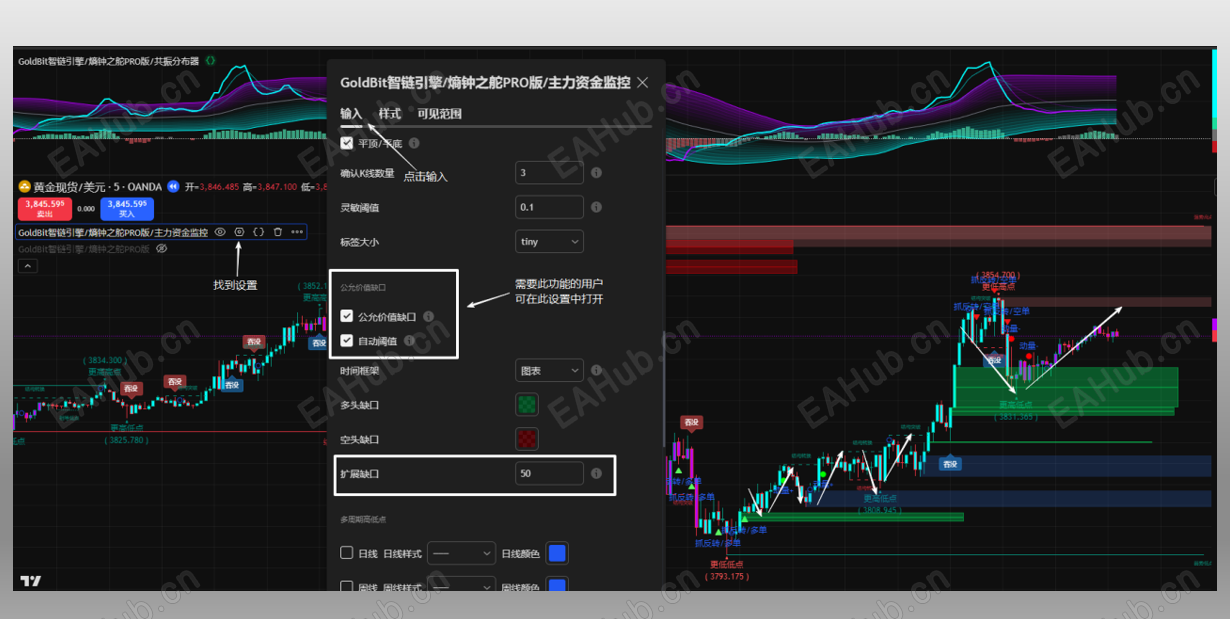Image resolution: width=1230 pixels, height=619 pixels.
Task: Click the 3825.780 price label
Action: tap(127, 439)
